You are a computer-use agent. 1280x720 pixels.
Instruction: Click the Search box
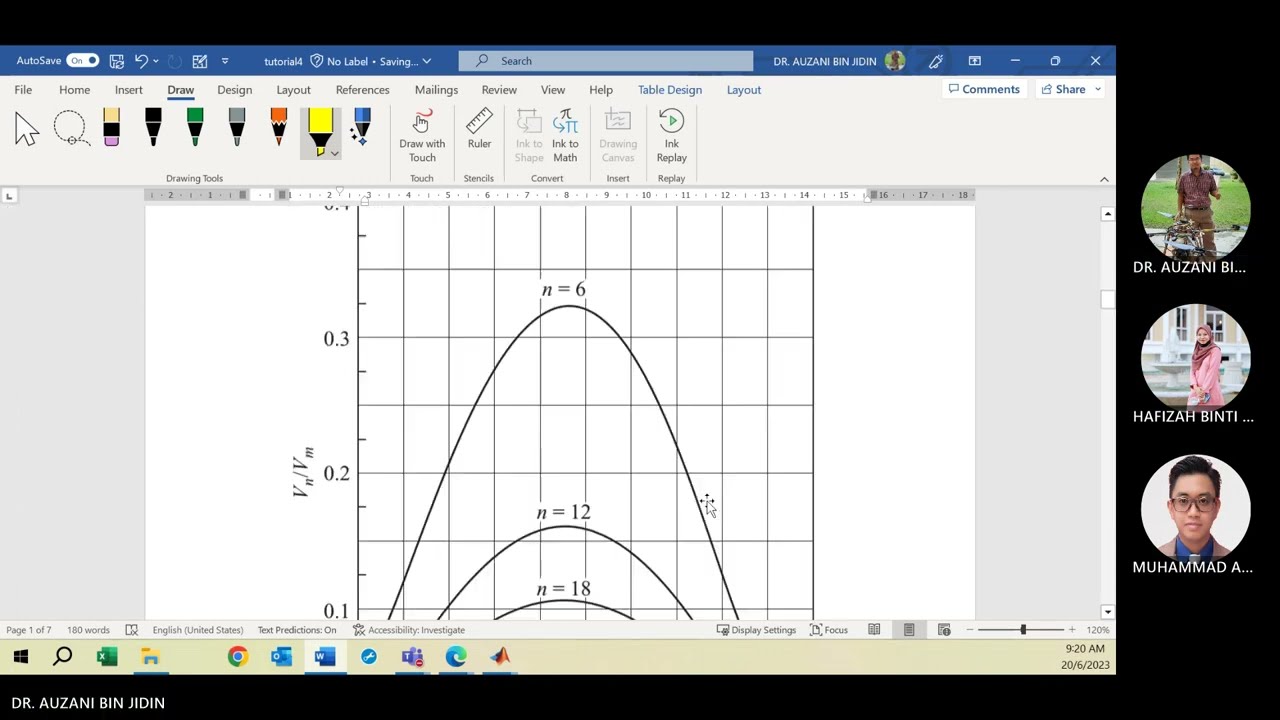pyautogui.click(x=605, y=61)
